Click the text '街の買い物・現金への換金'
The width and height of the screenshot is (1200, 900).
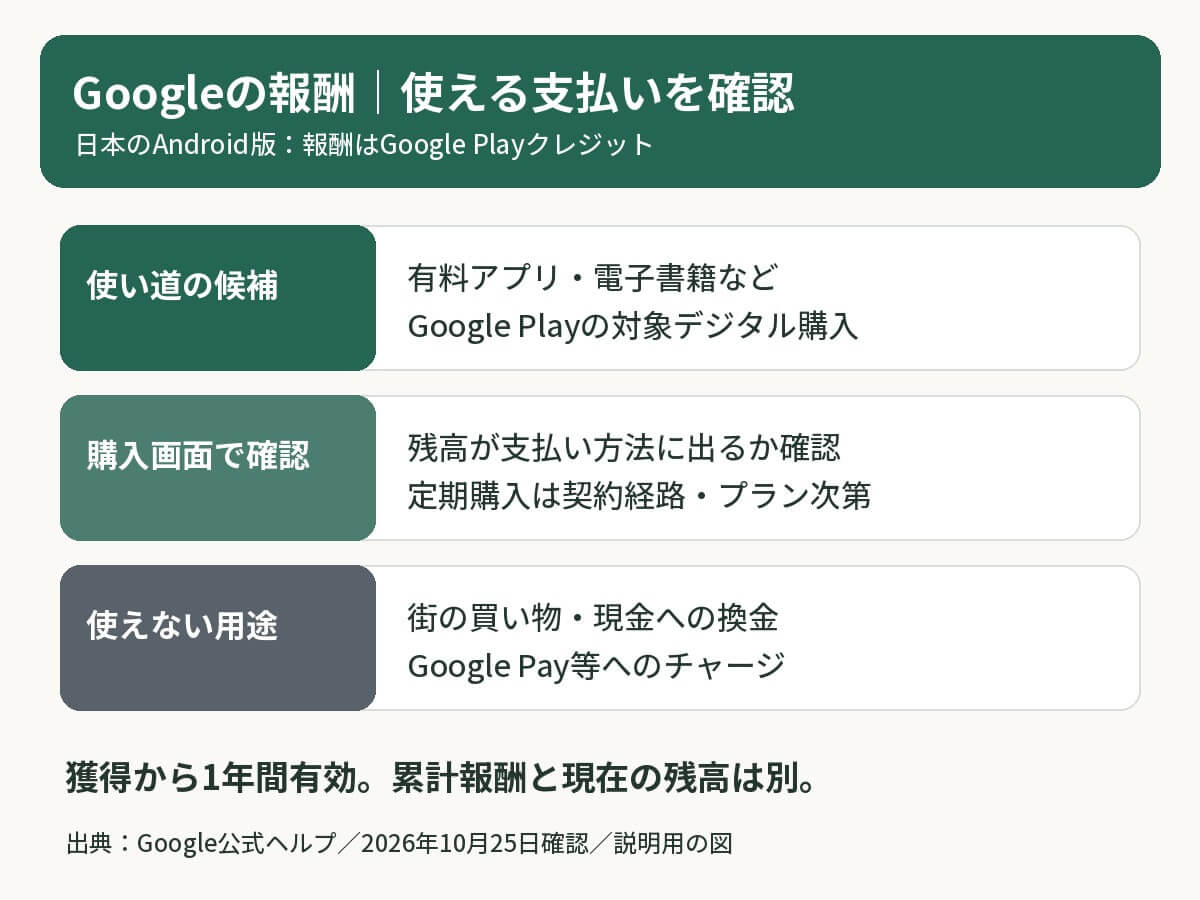(593, 617)
